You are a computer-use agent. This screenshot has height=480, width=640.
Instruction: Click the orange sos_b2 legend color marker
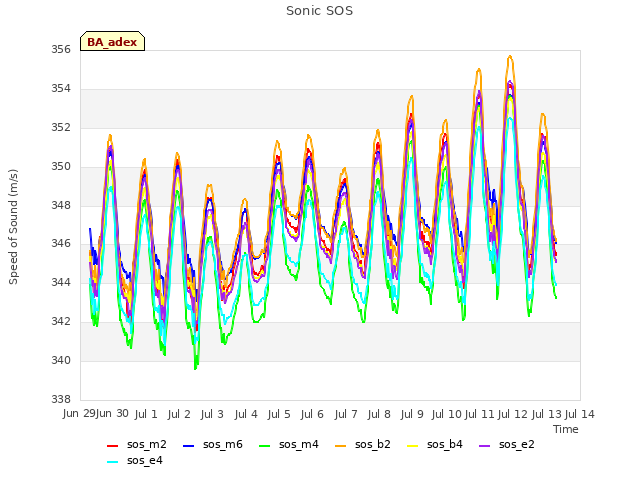tap(340, 446)
